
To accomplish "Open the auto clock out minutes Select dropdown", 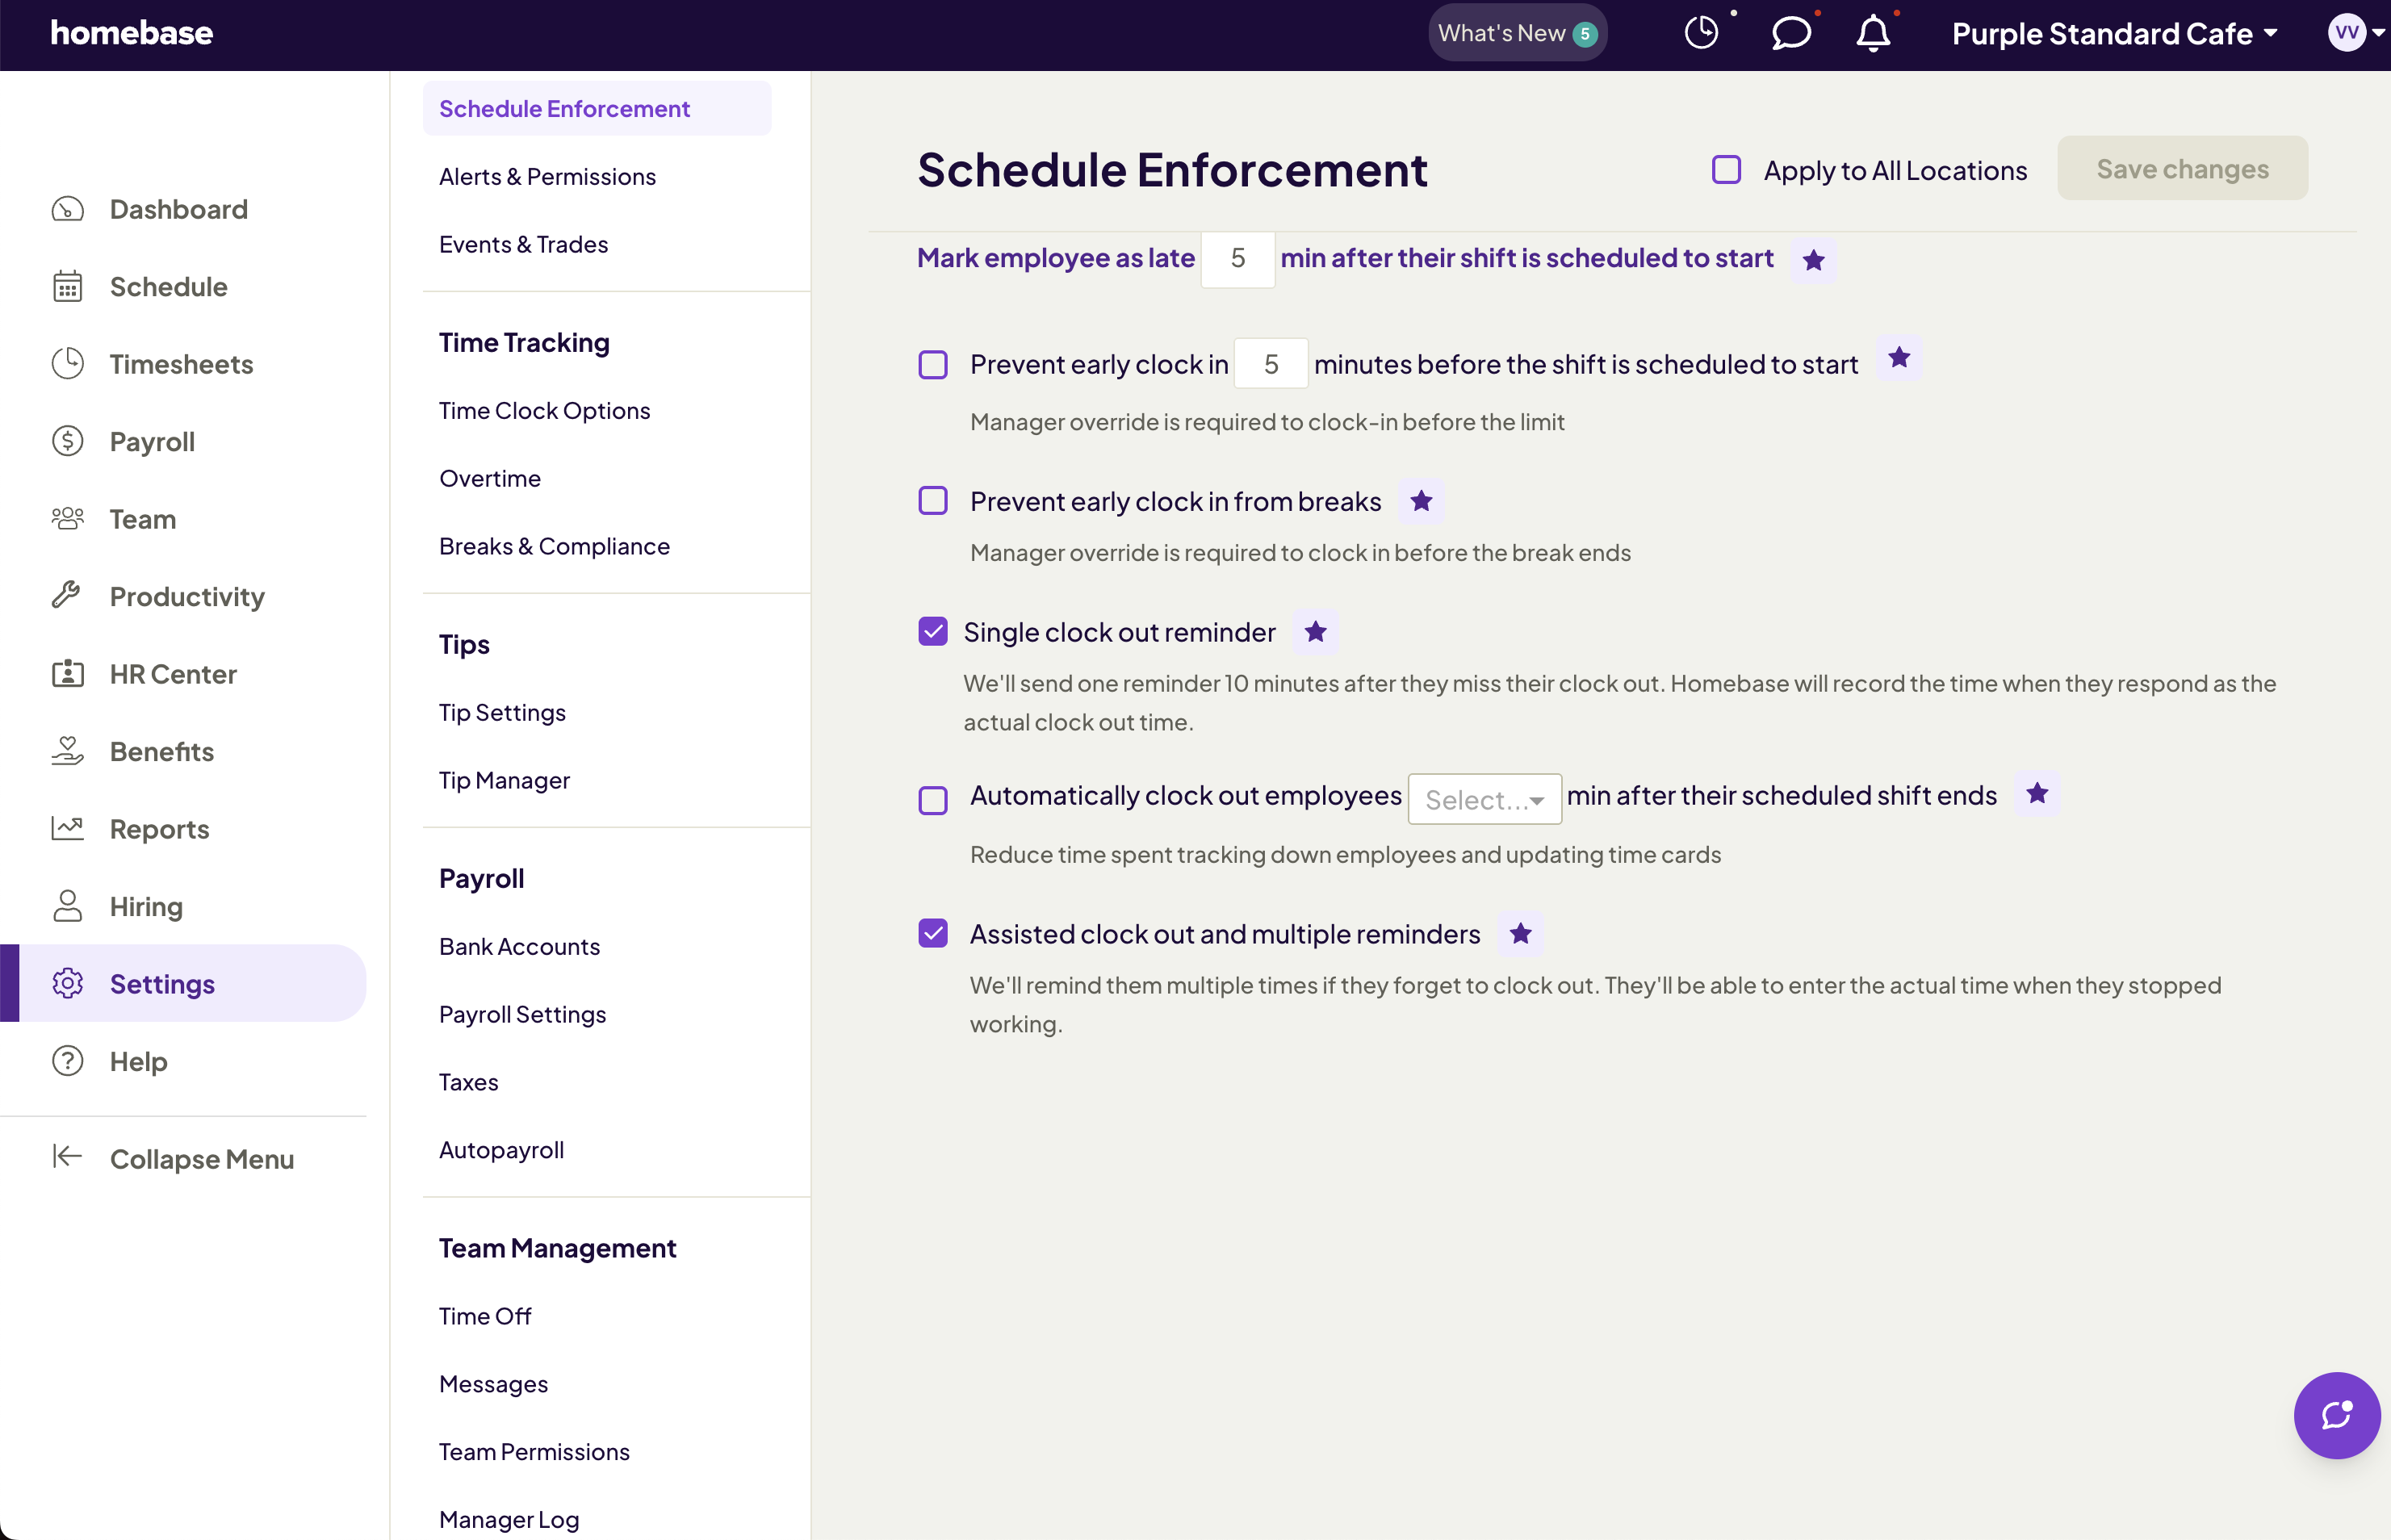I will pos(1484,799).
